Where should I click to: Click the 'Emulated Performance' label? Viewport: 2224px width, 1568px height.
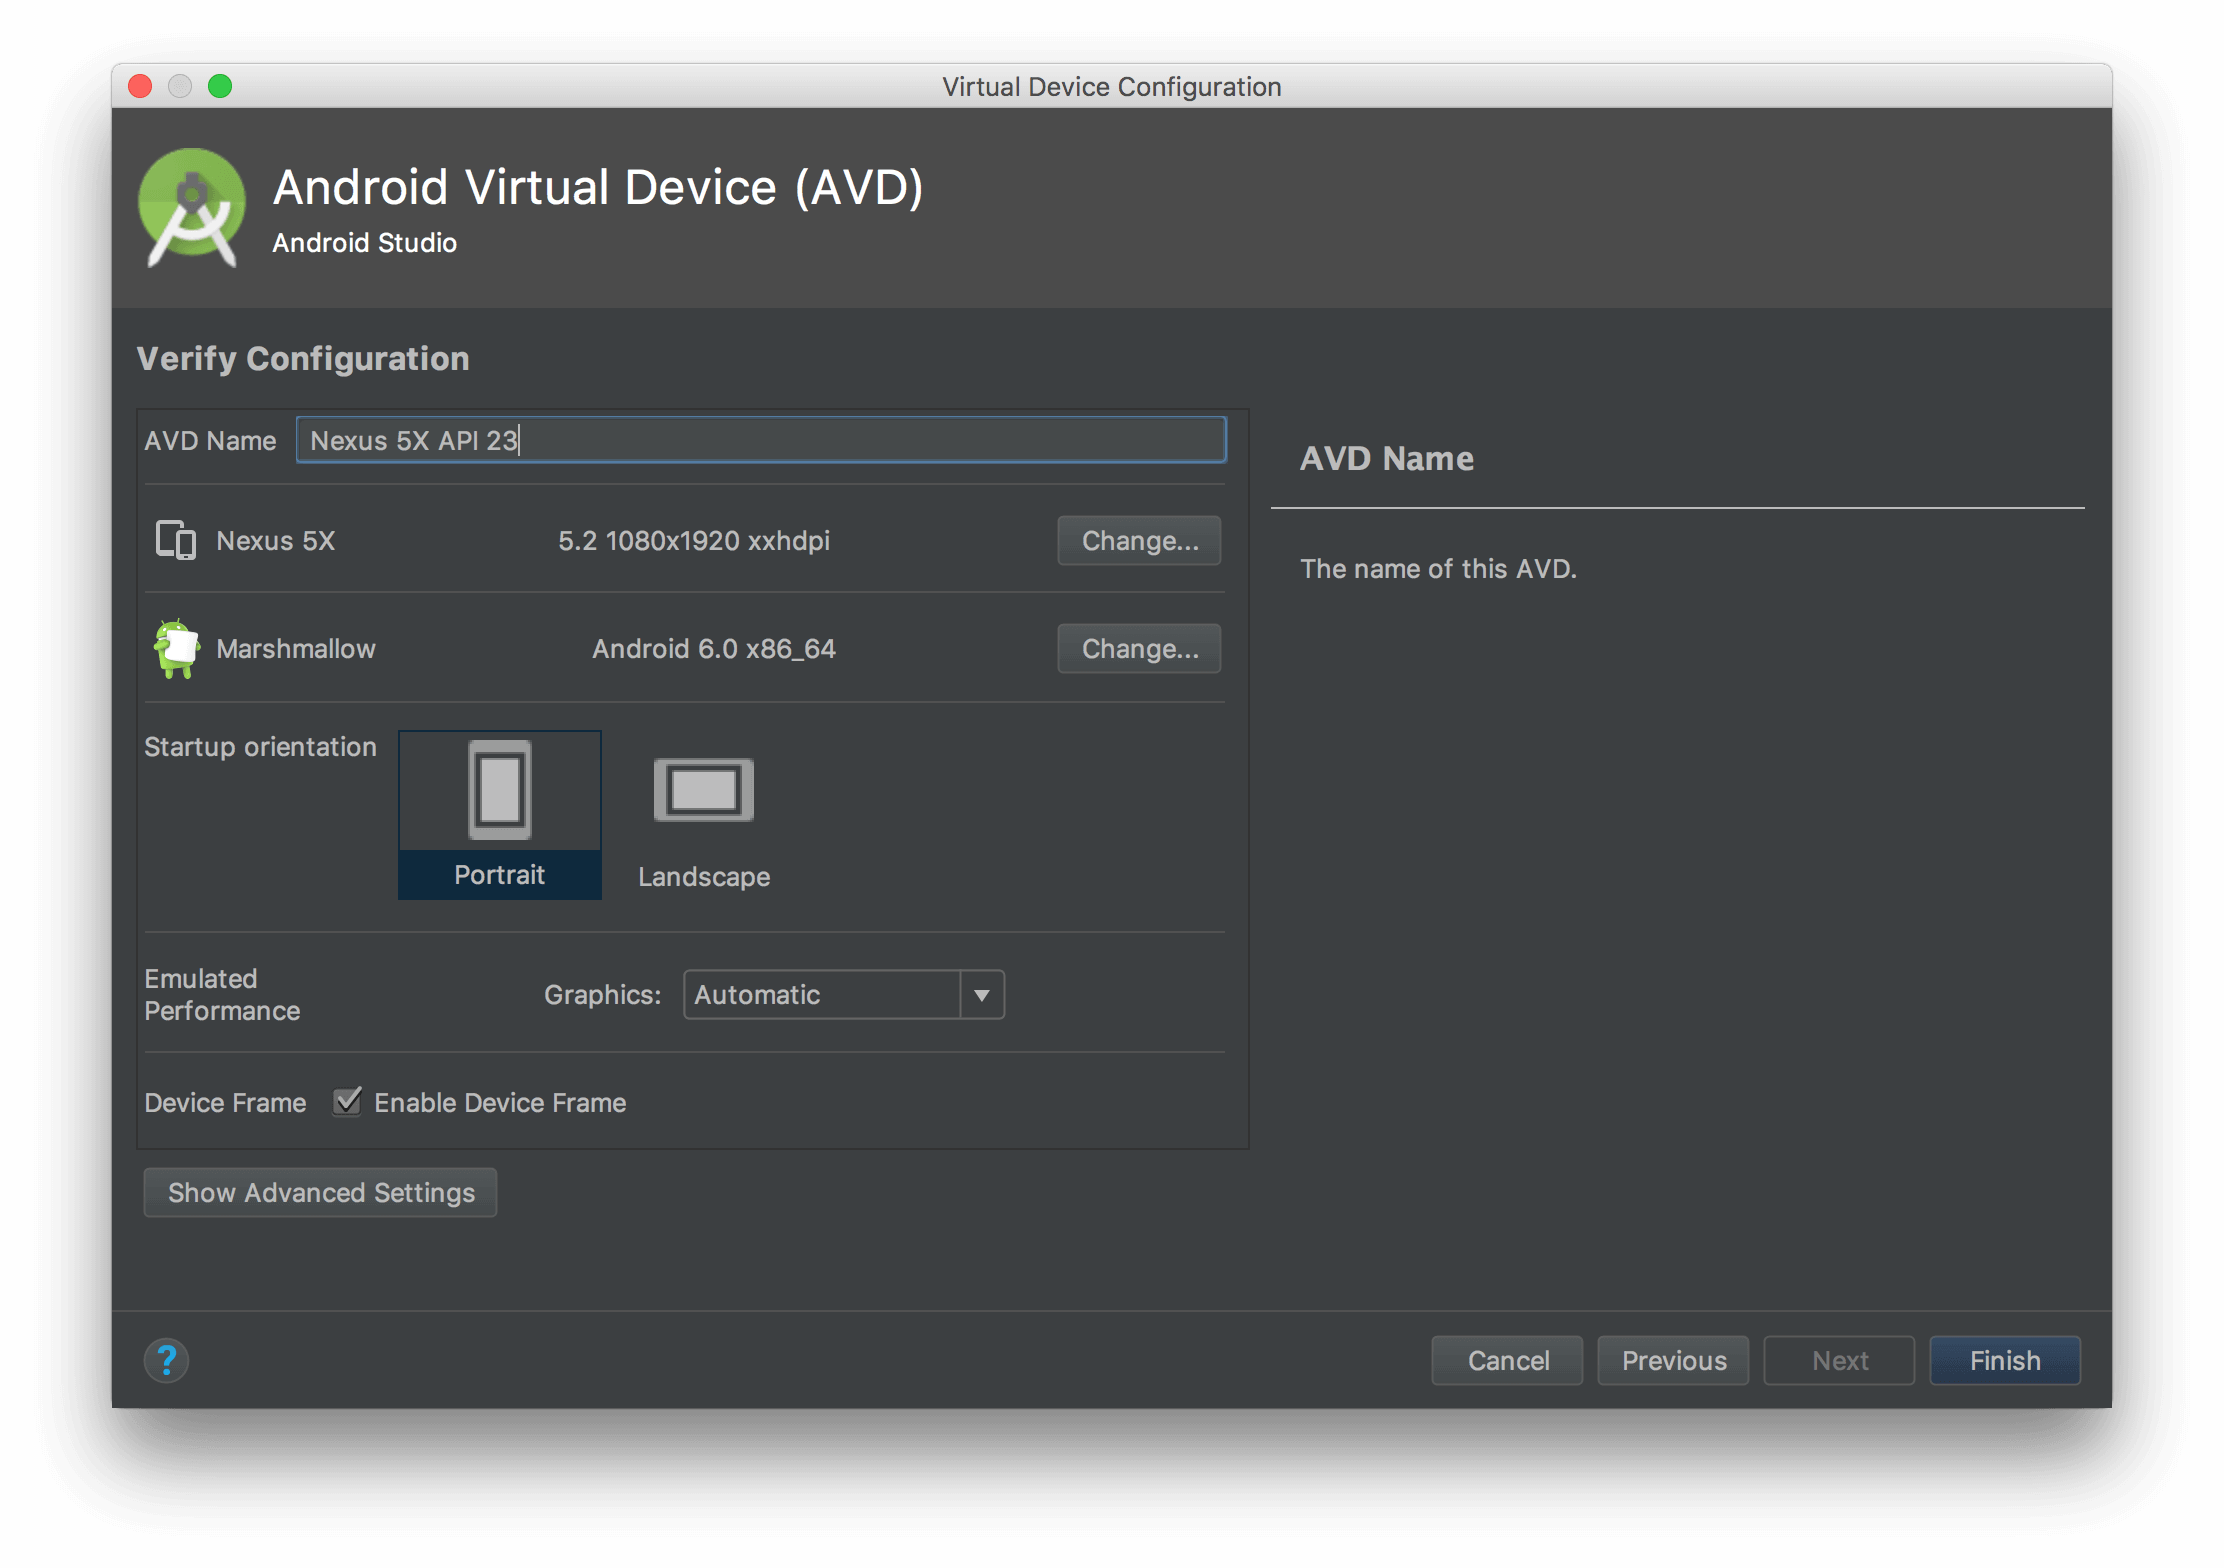tap(222, 994)
